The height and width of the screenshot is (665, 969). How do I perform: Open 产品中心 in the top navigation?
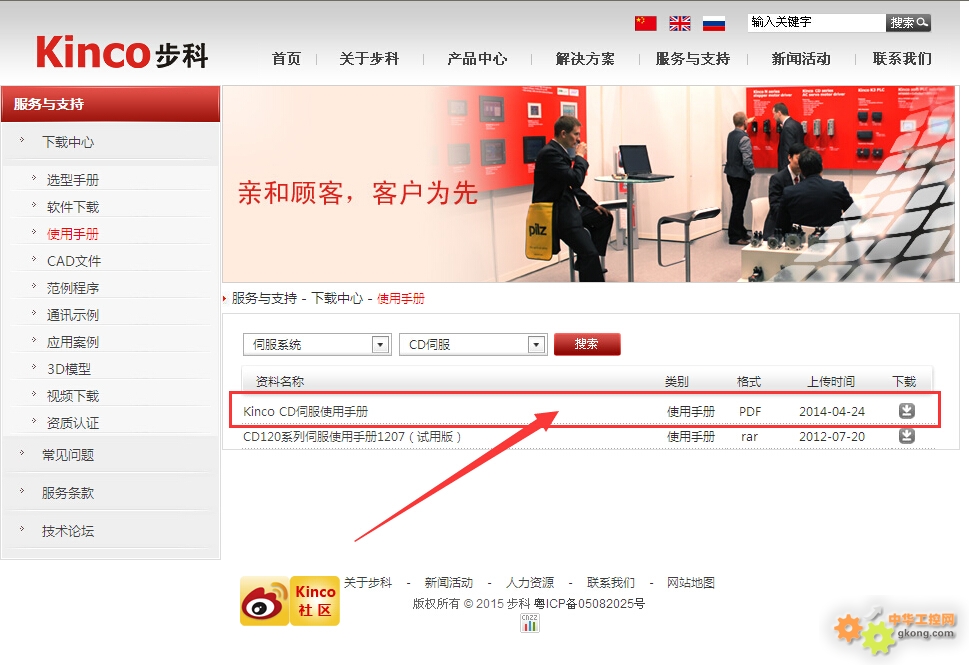click(x=477, y=59)
